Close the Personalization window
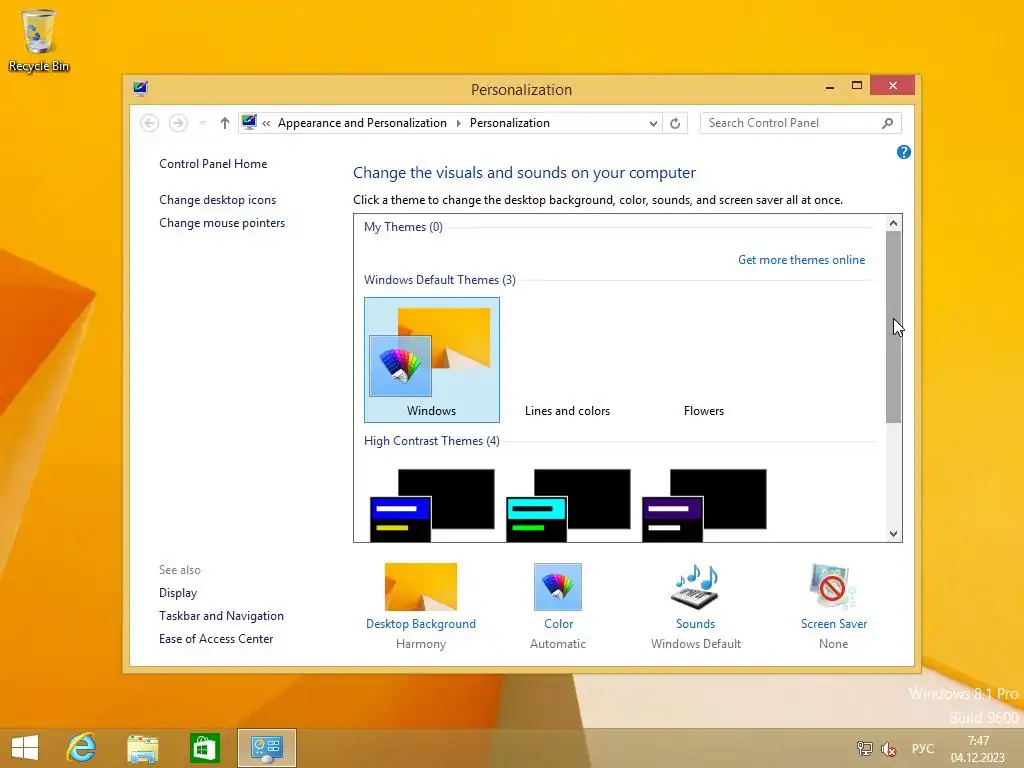This screenshot has height=768, width=1024. [x=893, y=86]
